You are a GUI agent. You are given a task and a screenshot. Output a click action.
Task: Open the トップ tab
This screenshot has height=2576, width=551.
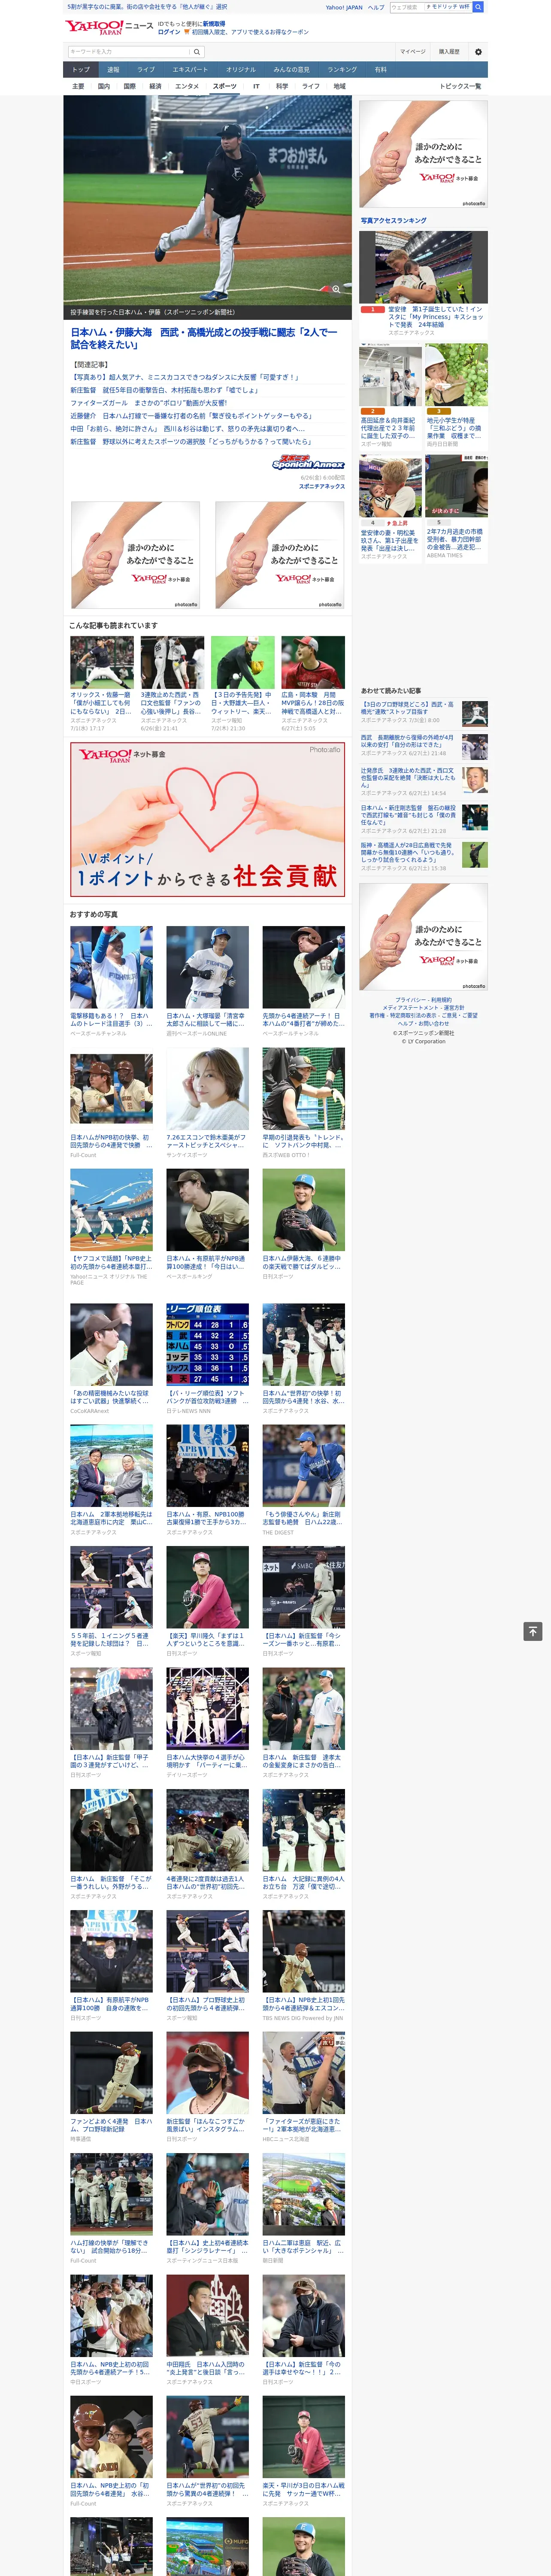(81, 70)
